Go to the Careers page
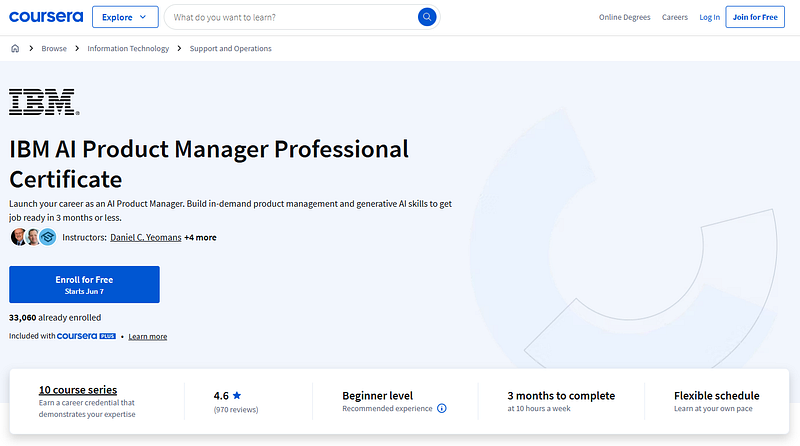The image size is (800, 446). tap(674, 17)
